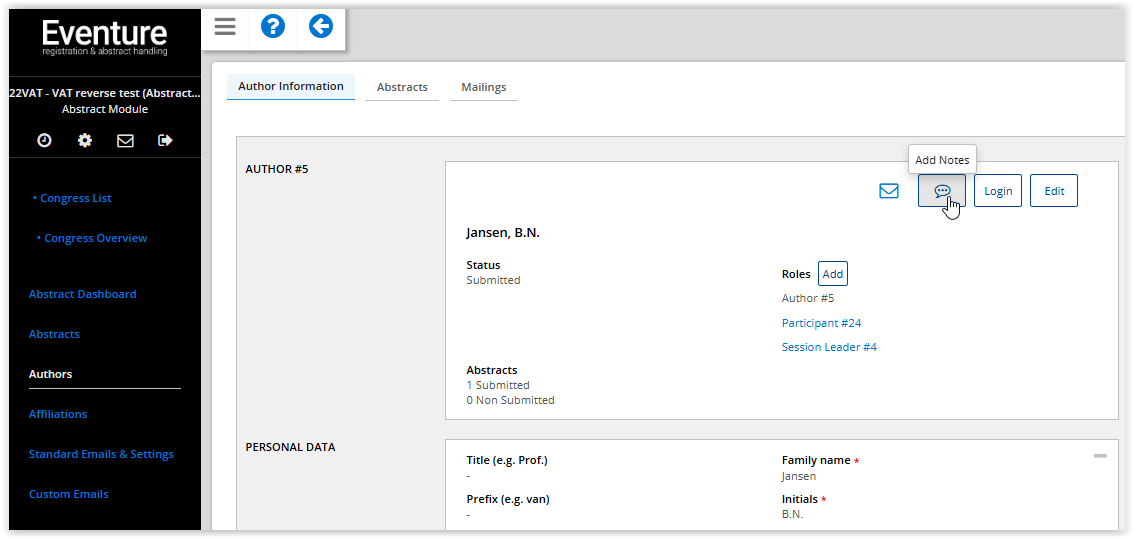
Task: Collapse the Personal Data section
Action: click(1100, 456)
